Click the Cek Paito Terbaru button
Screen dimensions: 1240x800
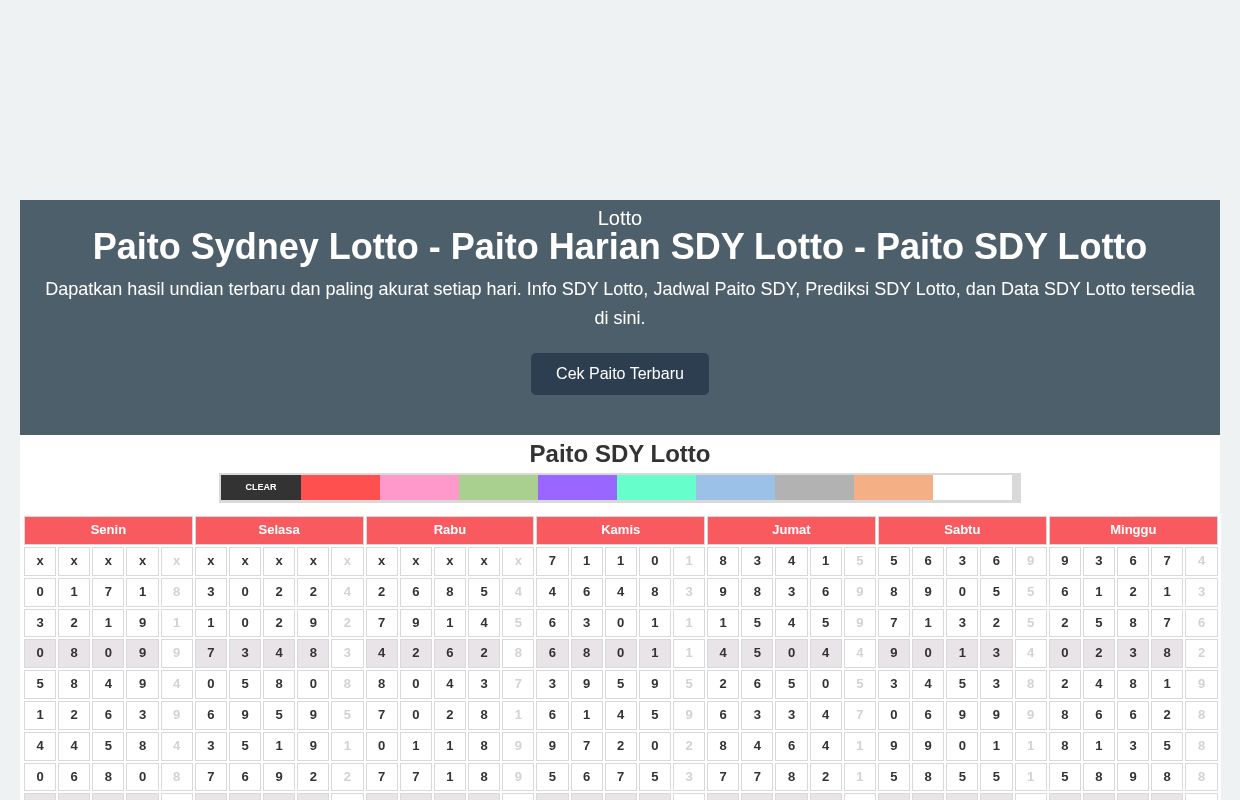620,373
